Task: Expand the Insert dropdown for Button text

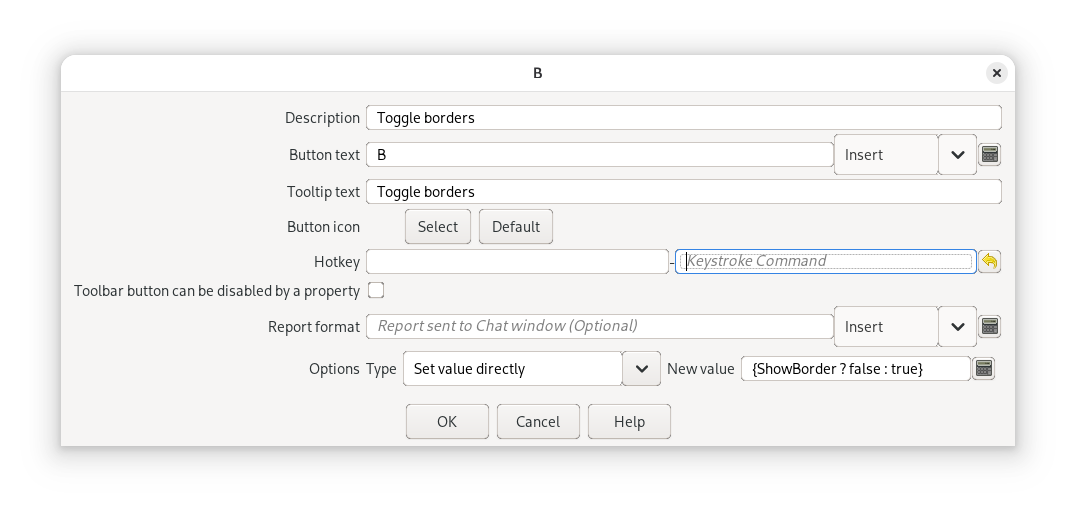Action: click(957, 155)
